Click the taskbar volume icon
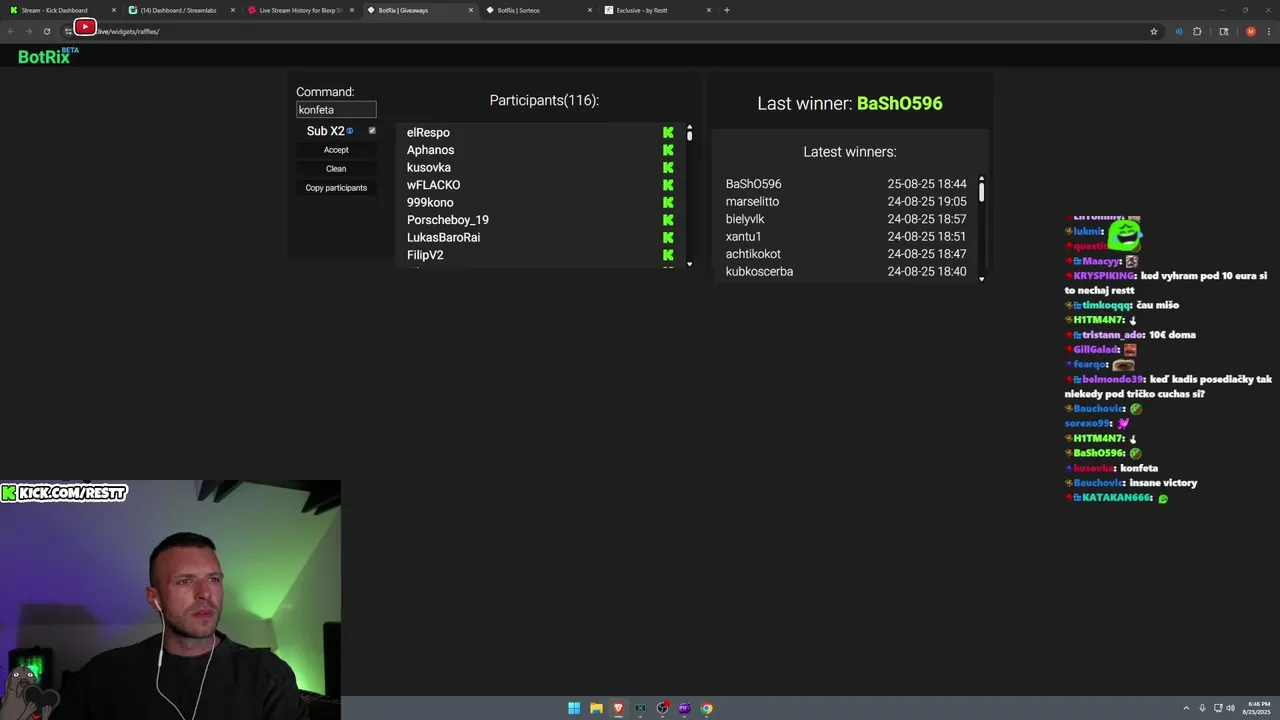The image size is (1280, 720). pyautogui.click(x=1230, y=708)
